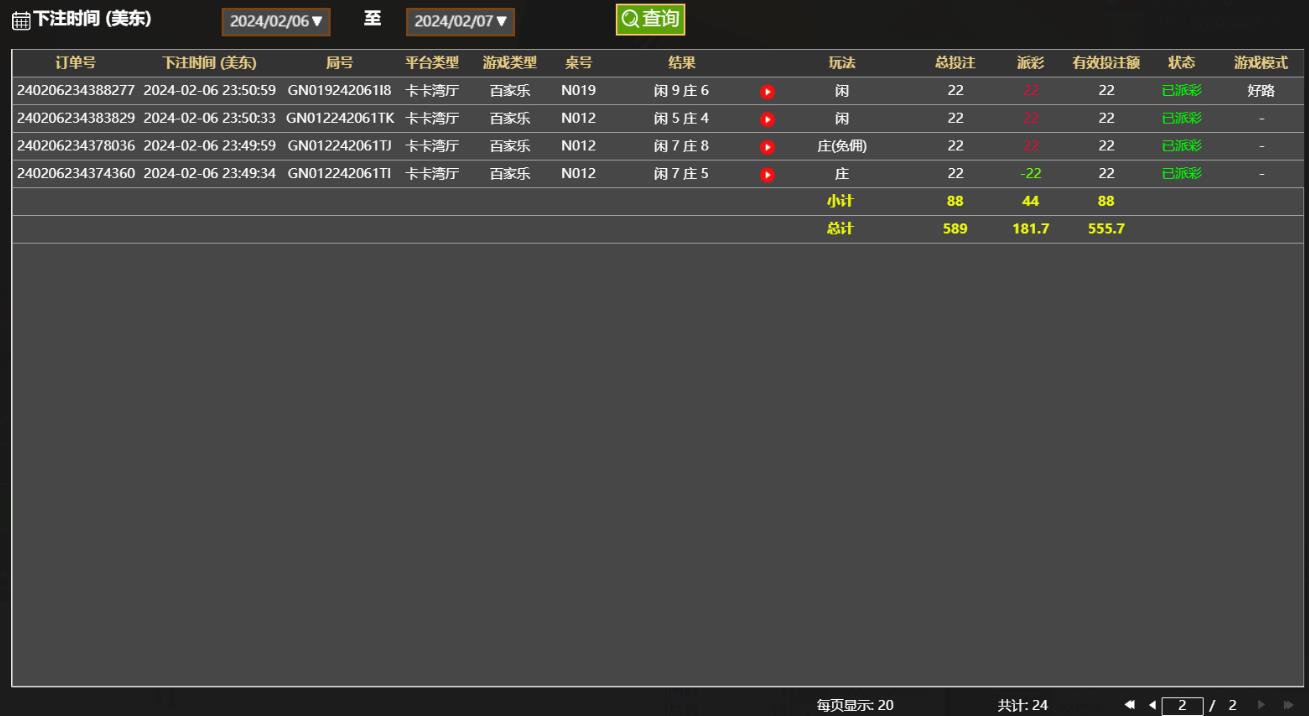Play video replay for order 240206234383829
Image resolution: width=1309 pixels, height=716 pixels.
pos(767,119)
